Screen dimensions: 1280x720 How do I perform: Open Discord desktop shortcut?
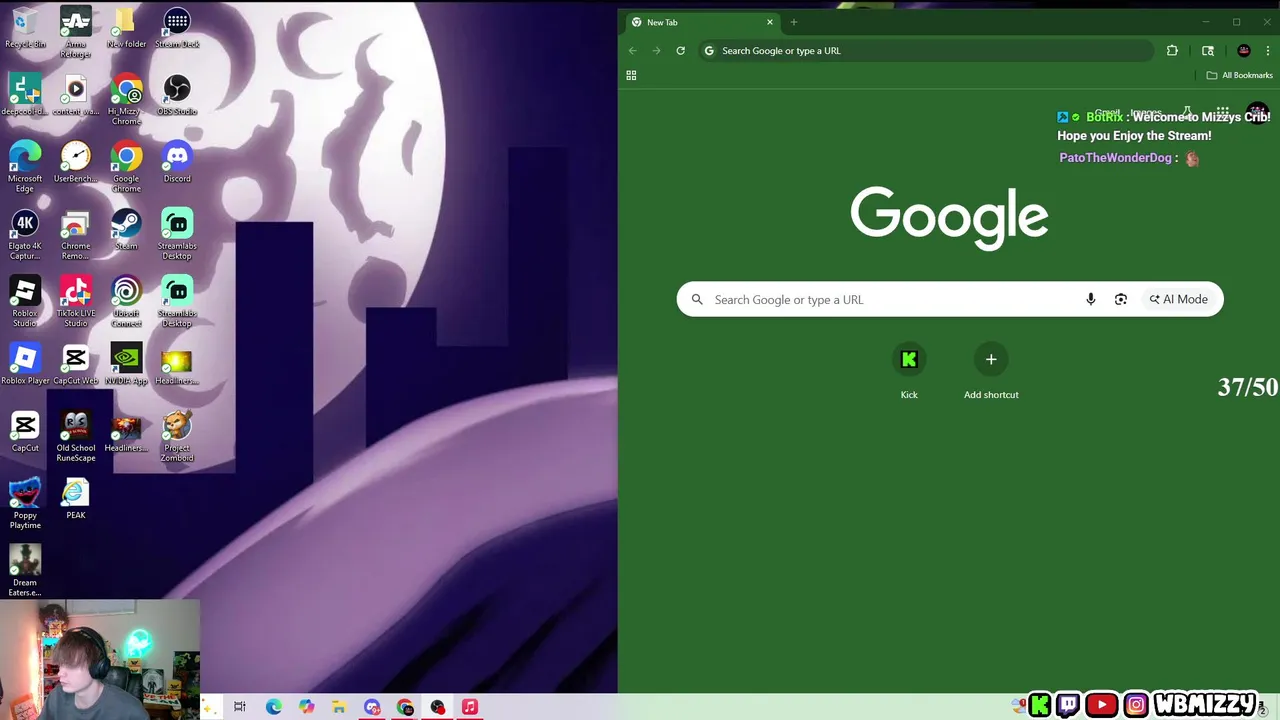click(177, 162)
